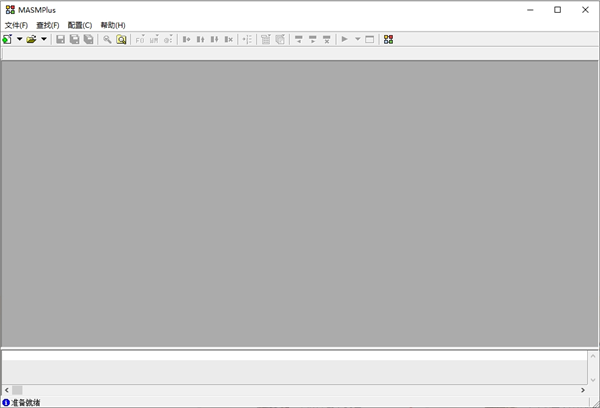This screenshot has width=600, height=408.
Task: Click the indent lines icon
Action: coord(247,39)
